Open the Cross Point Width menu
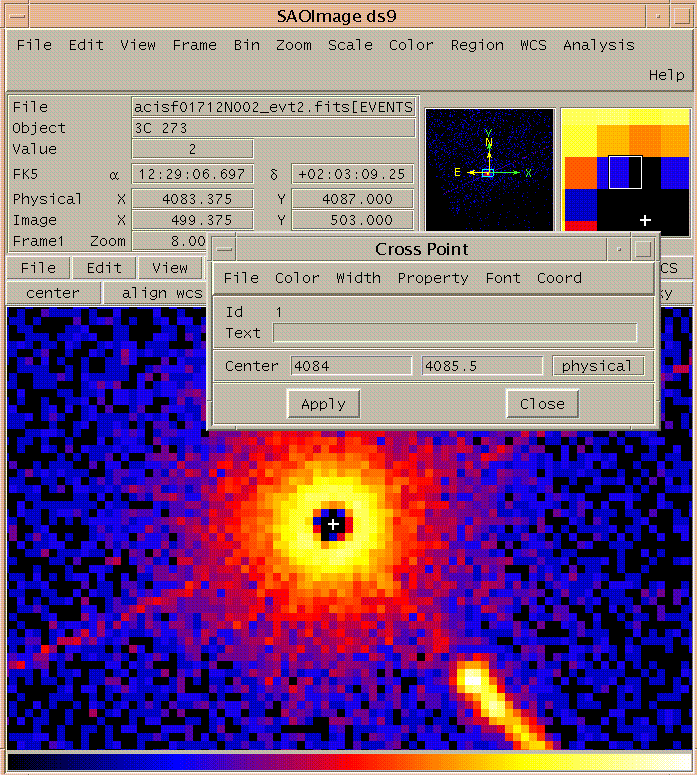 click(358, 278)
